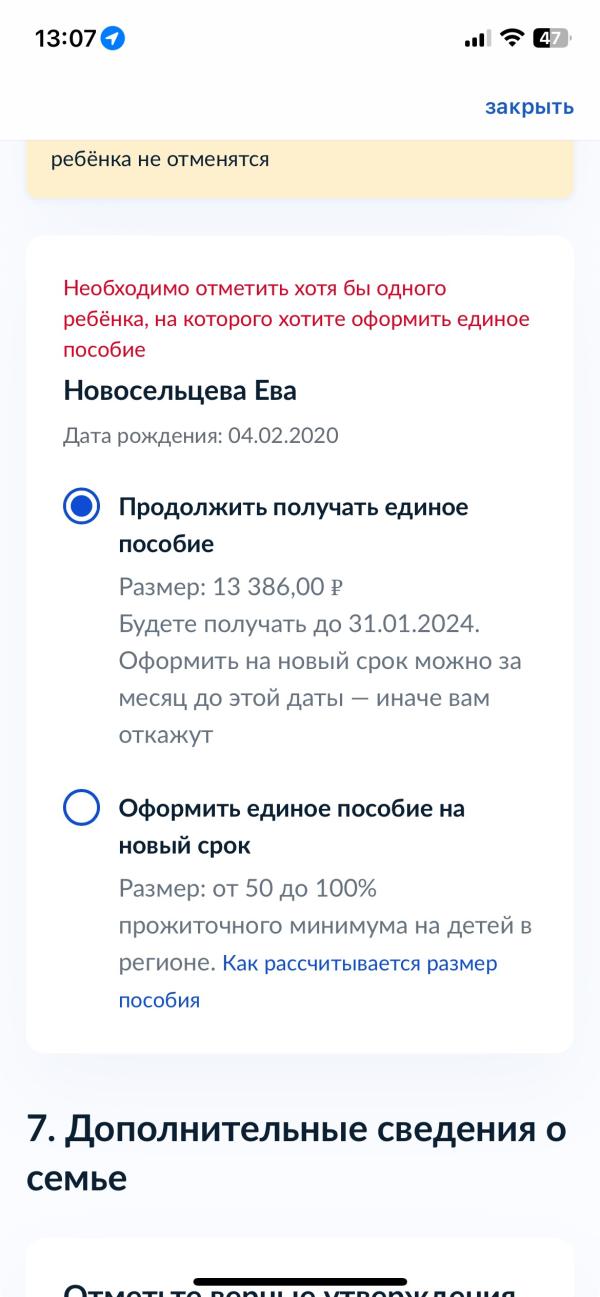Tap label Оформить единое пособие на новый срок

coord(292,826)
